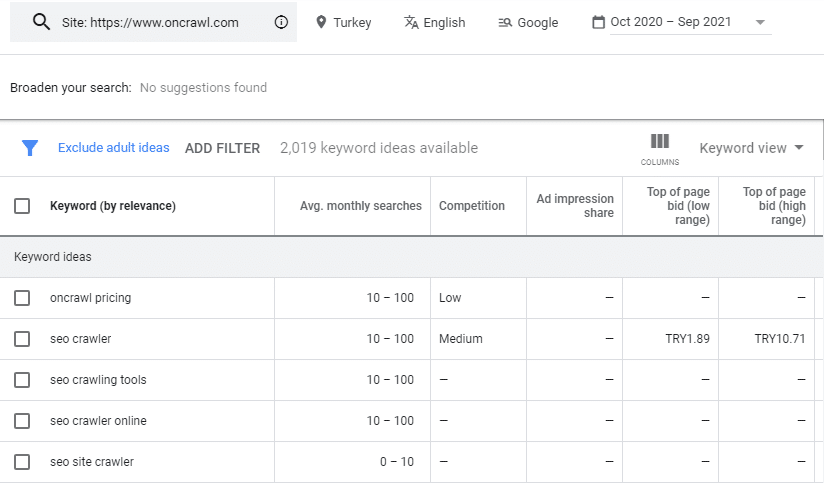Sort by Keyword (by relevance) header

point(112,205)
